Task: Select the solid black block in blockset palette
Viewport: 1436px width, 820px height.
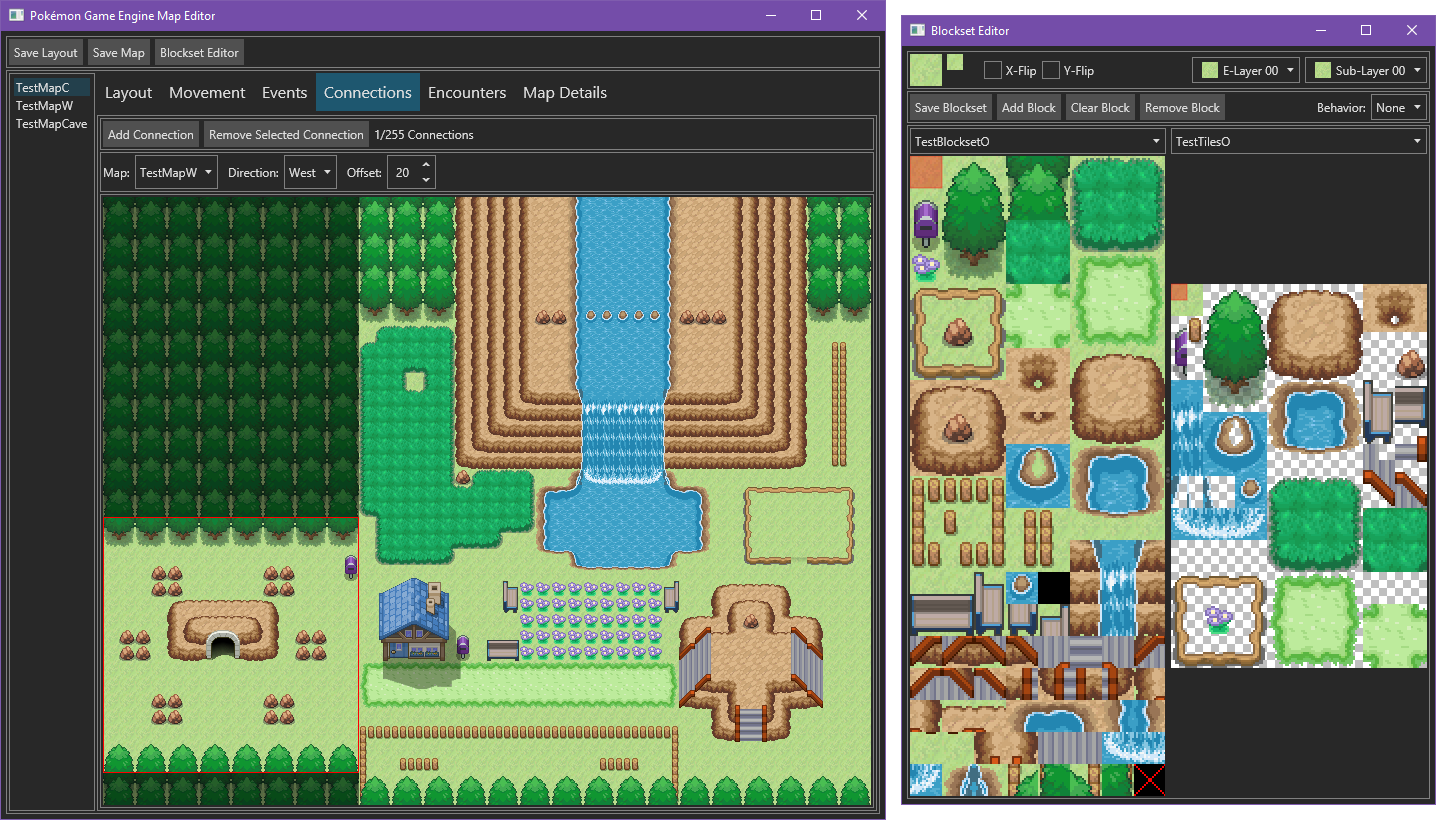Action: tap(1053, 587)
